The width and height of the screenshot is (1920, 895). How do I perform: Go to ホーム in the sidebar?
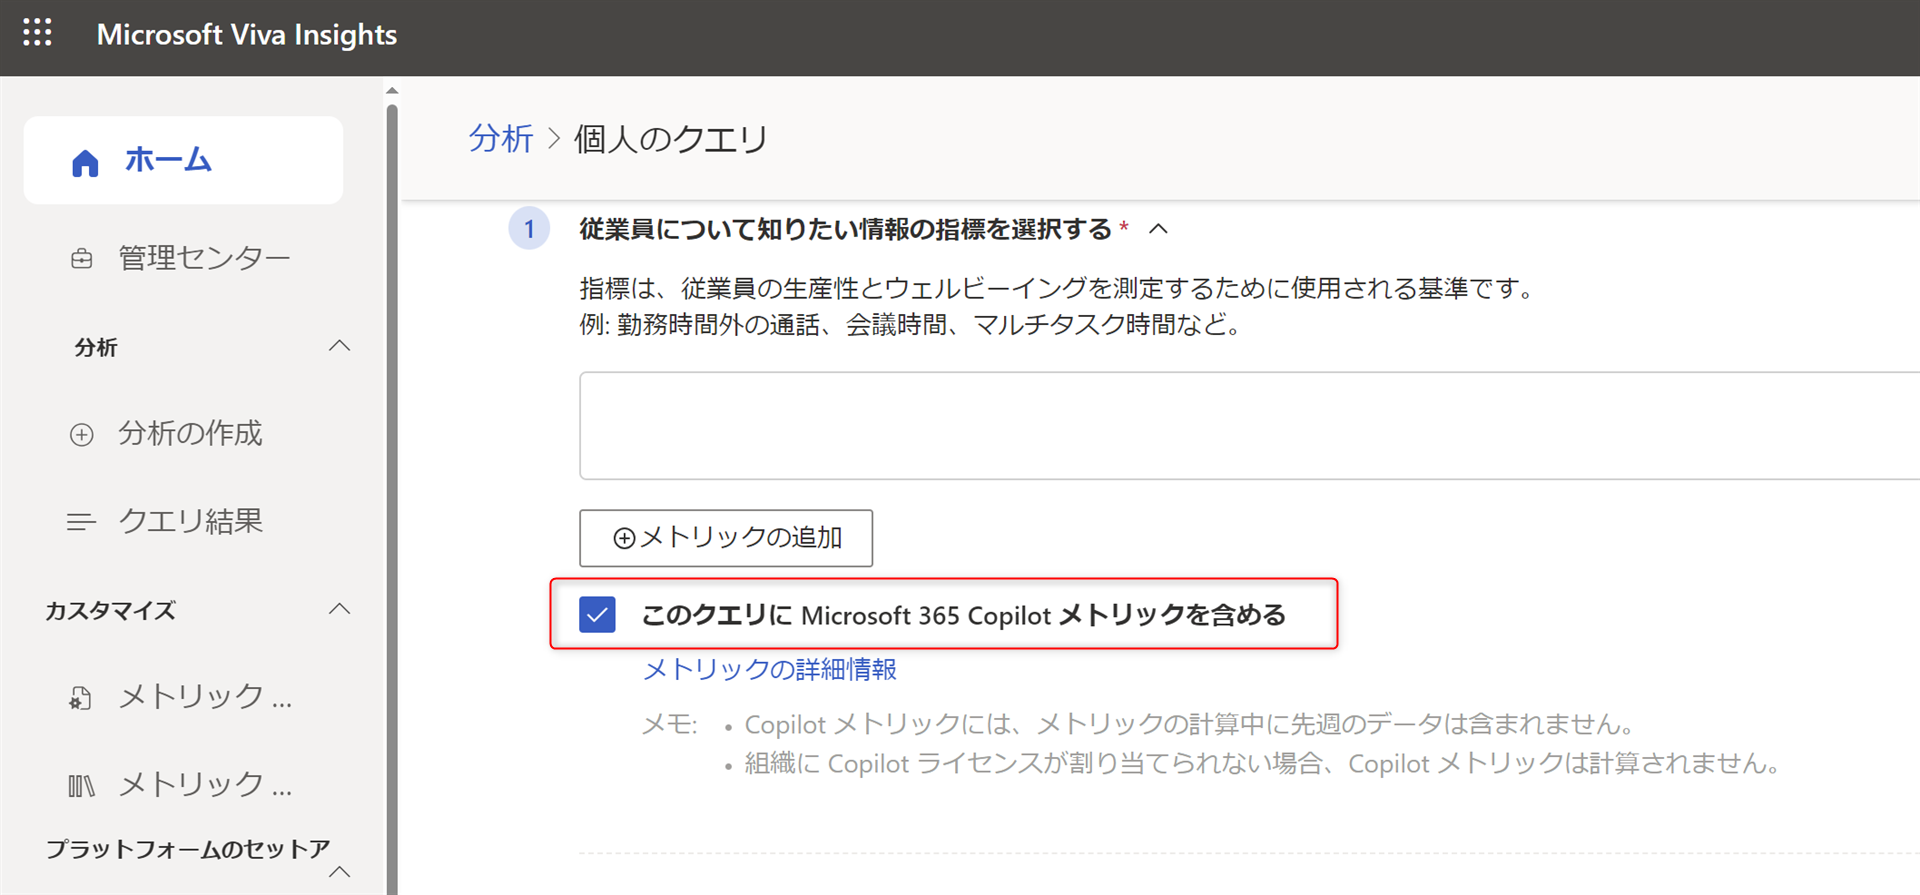(x=183, y=160)
